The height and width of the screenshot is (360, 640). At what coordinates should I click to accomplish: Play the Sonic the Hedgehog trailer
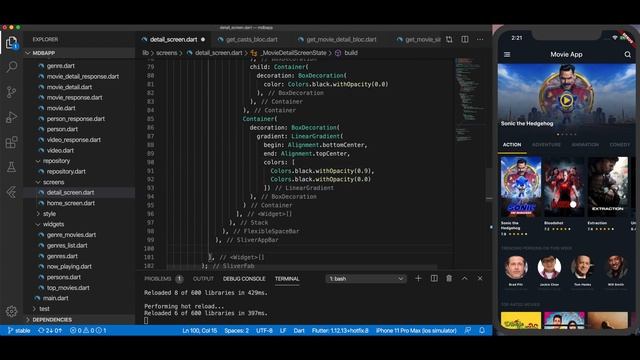point(566,100)
